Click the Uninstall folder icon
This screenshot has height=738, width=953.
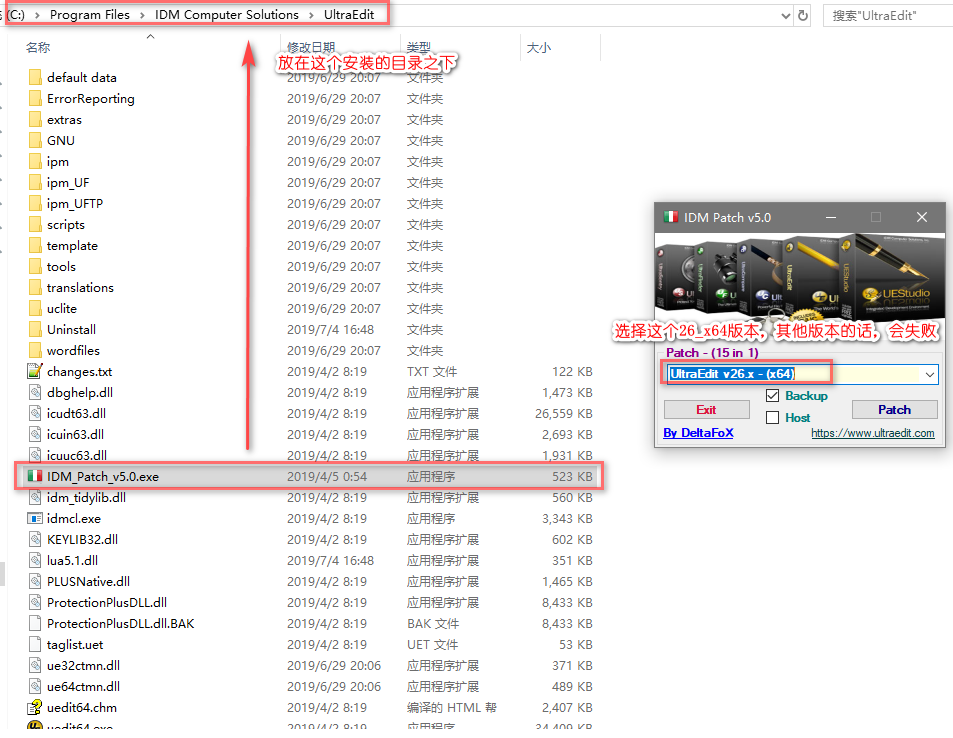pyautogui.click(x=35, y=329)
